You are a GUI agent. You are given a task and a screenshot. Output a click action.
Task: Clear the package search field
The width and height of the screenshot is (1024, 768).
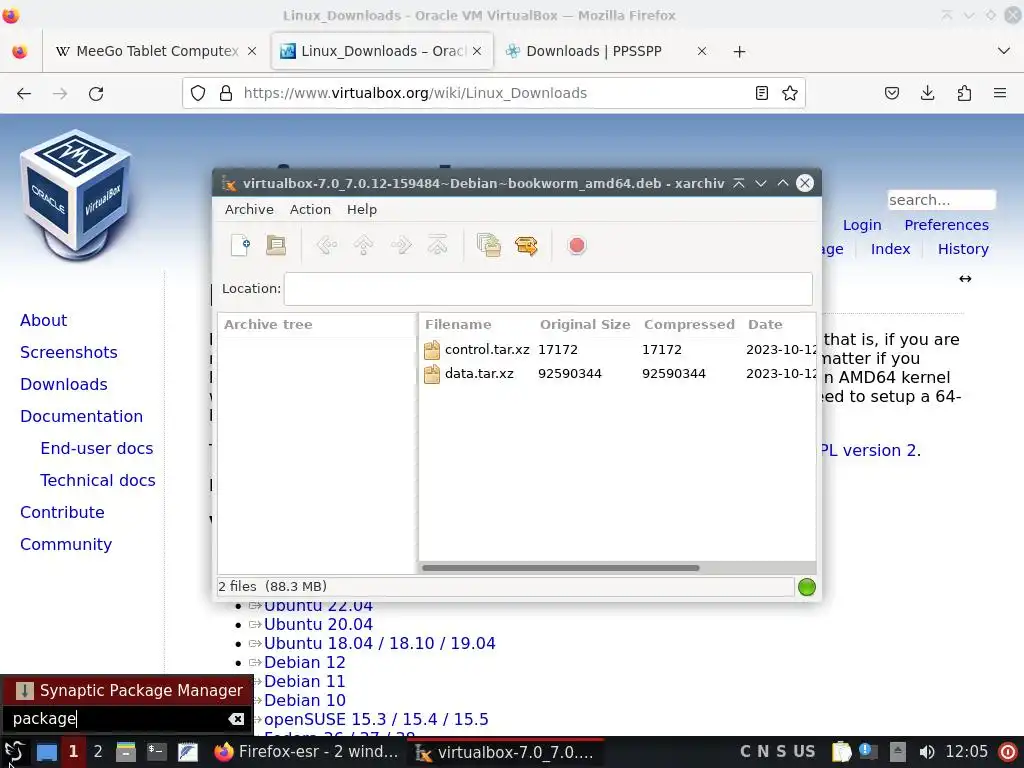click(236, 719)
